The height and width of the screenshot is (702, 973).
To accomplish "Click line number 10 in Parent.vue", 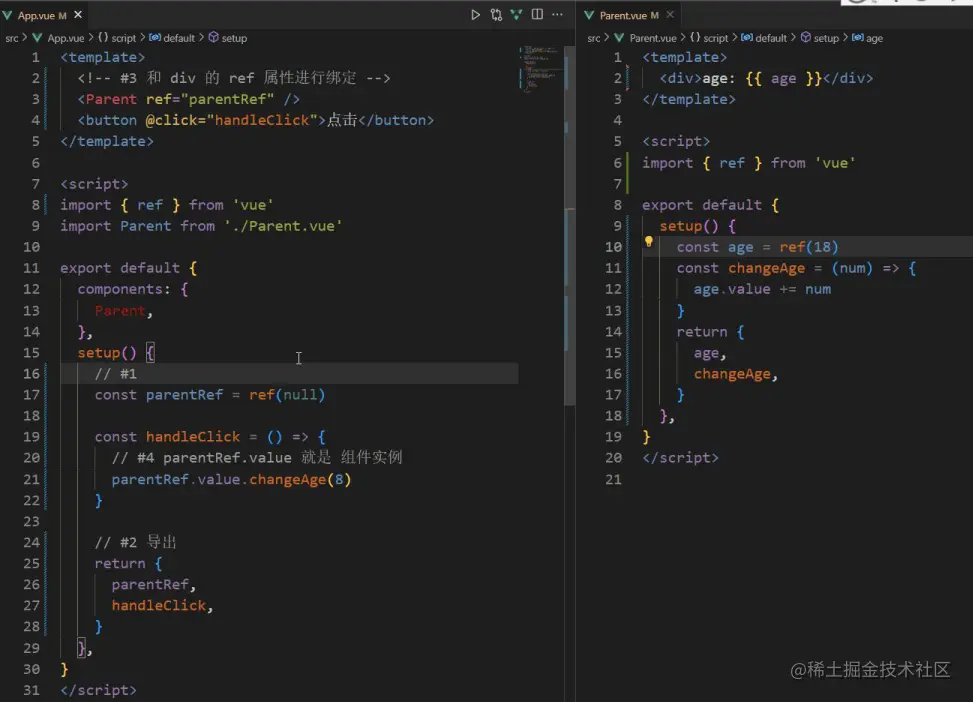I will (613, 247).
